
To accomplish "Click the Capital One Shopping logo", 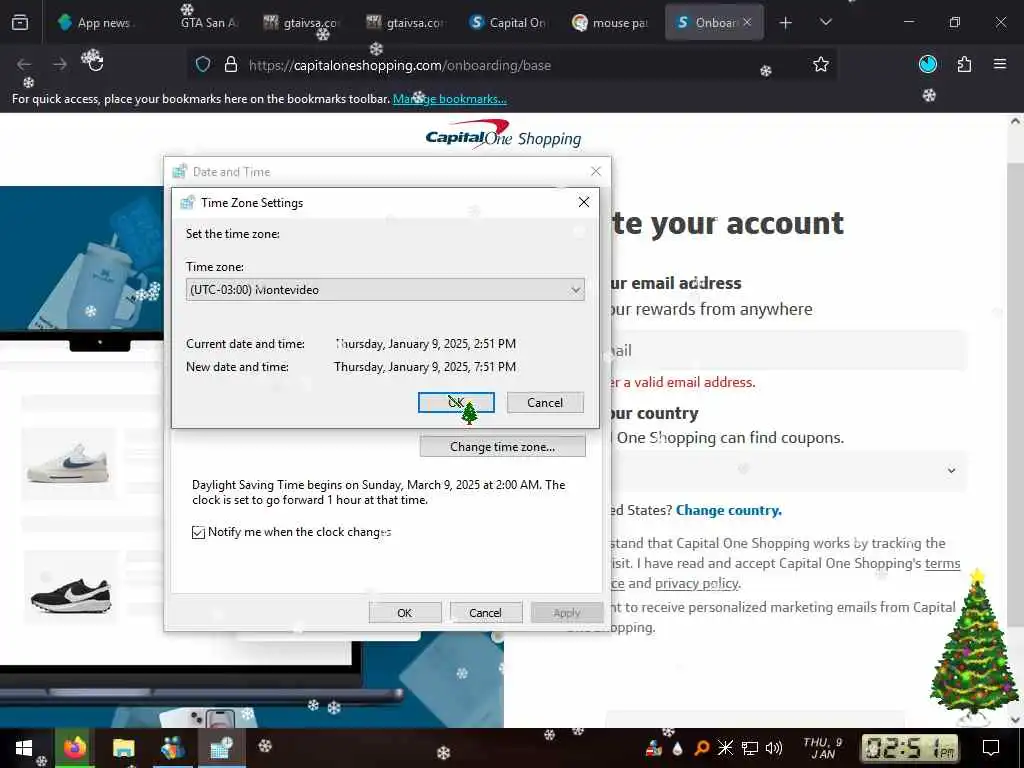I will coord(504,135).
